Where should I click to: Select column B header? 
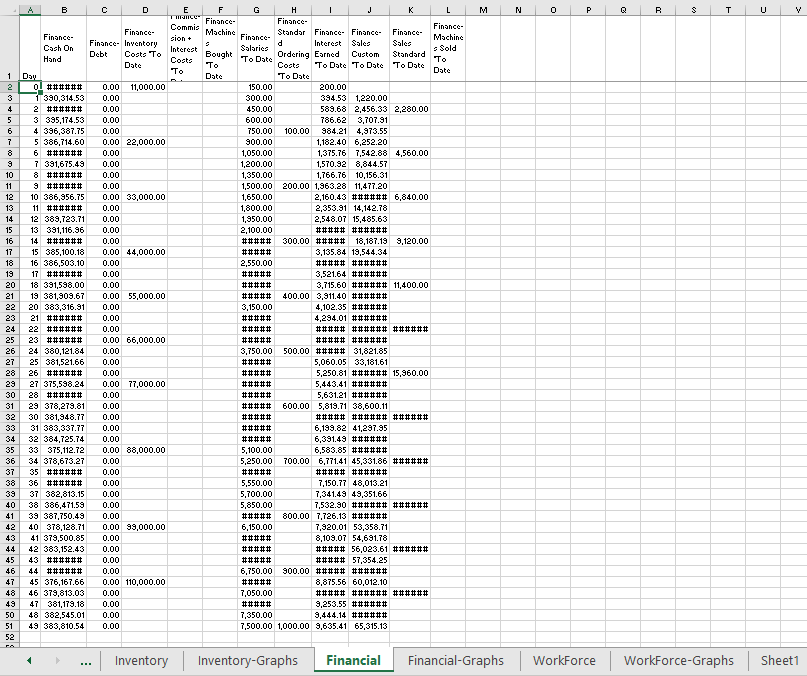[64, 10]
